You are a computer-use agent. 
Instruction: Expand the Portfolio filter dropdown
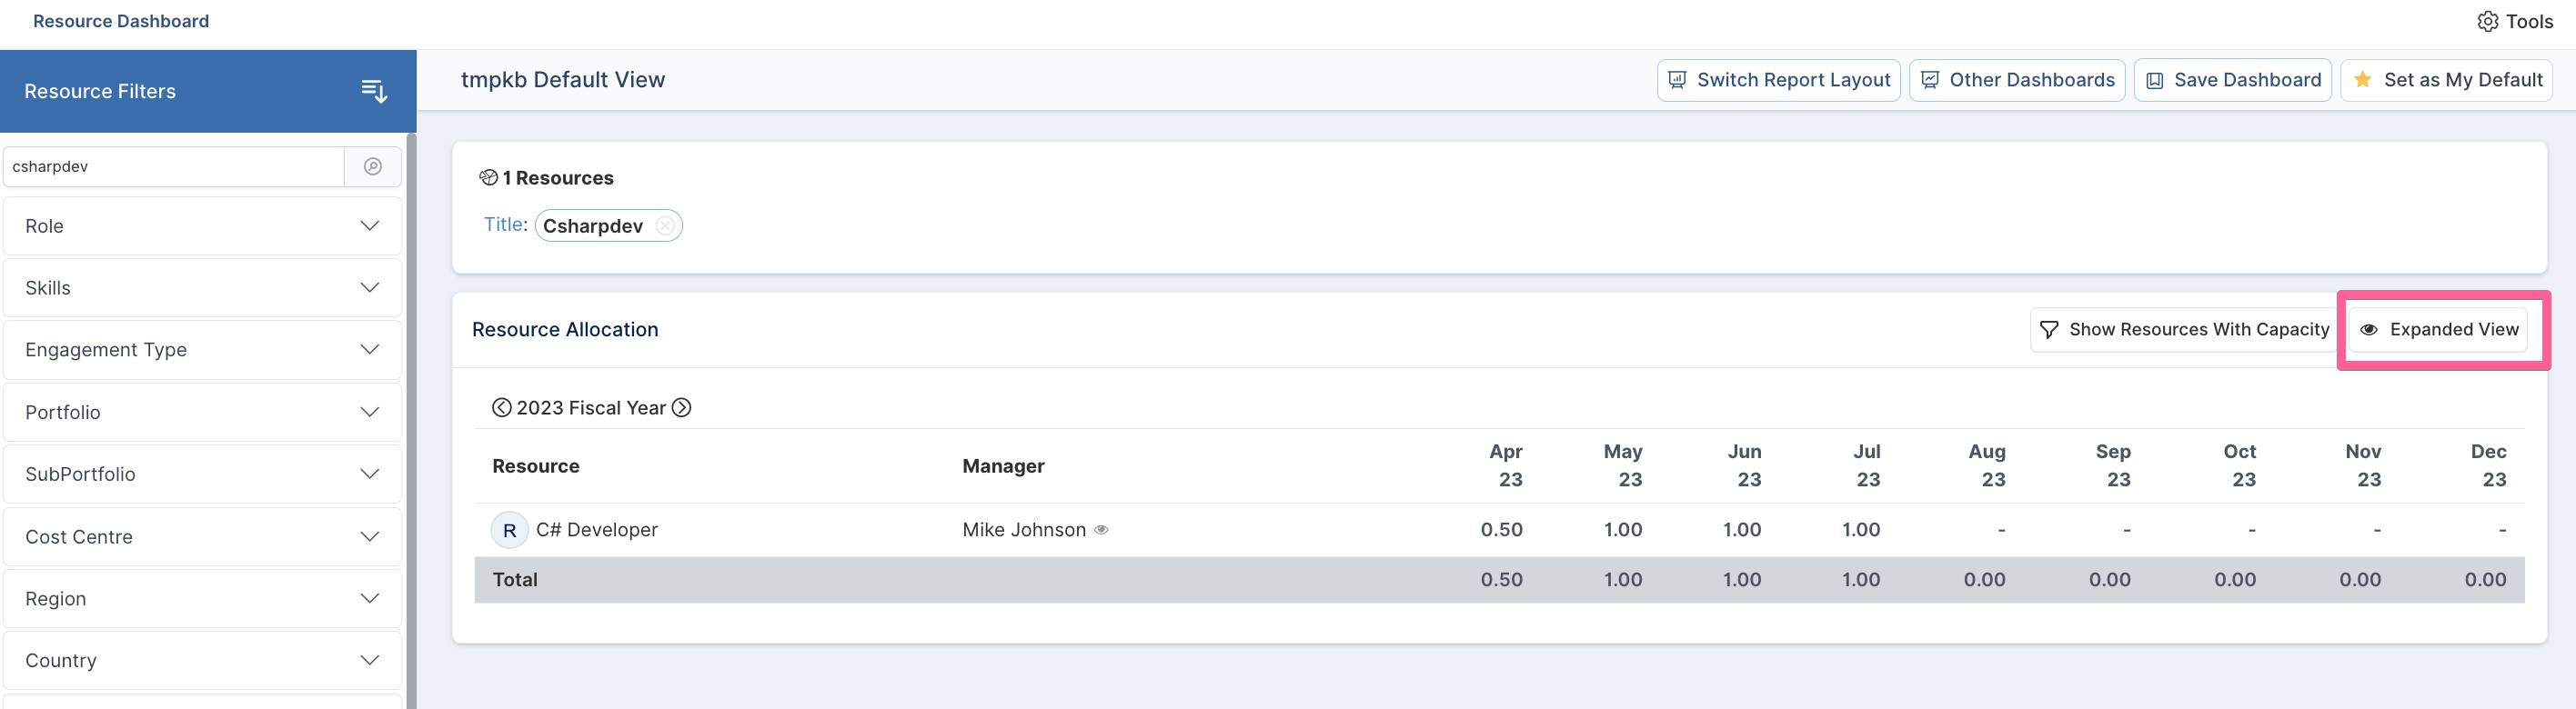203,412
